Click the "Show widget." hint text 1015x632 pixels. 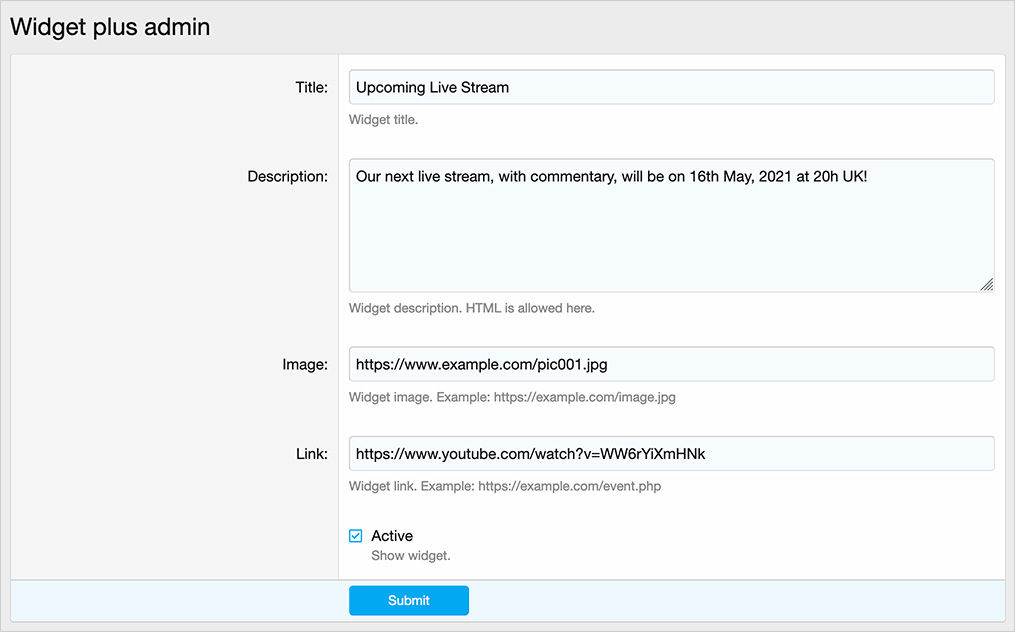[410, 555]
